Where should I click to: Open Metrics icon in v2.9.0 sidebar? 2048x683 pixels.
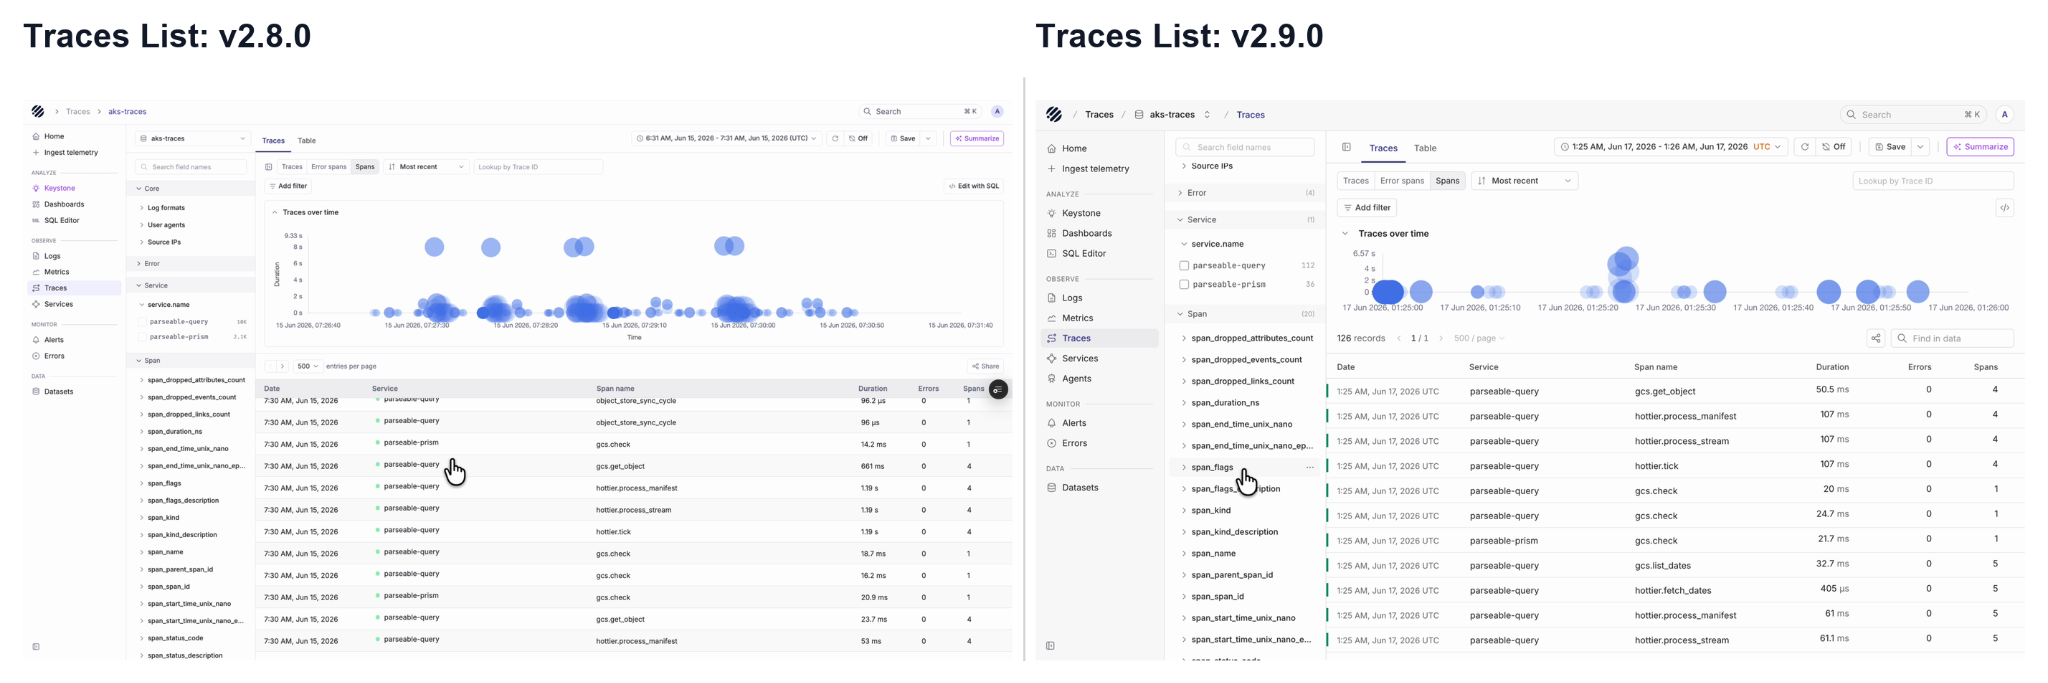click(1051, 318)
